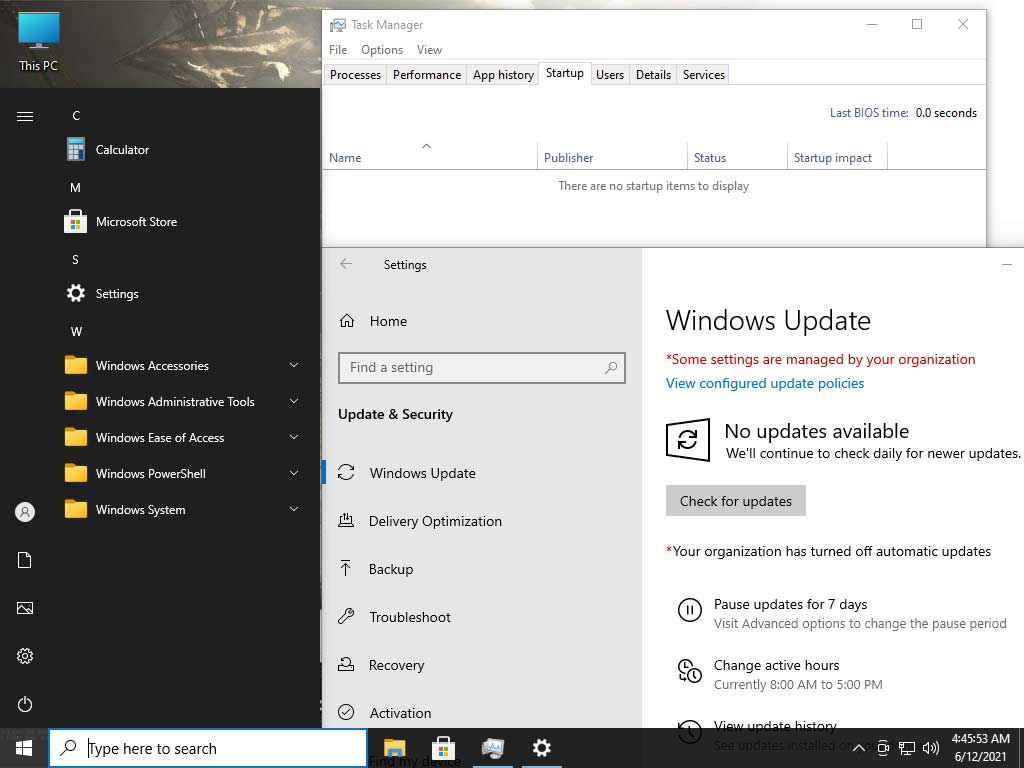Open Settings gear in Start sidebar
The height and width of the screenshot is (768, 1024).
click(25, 656)
